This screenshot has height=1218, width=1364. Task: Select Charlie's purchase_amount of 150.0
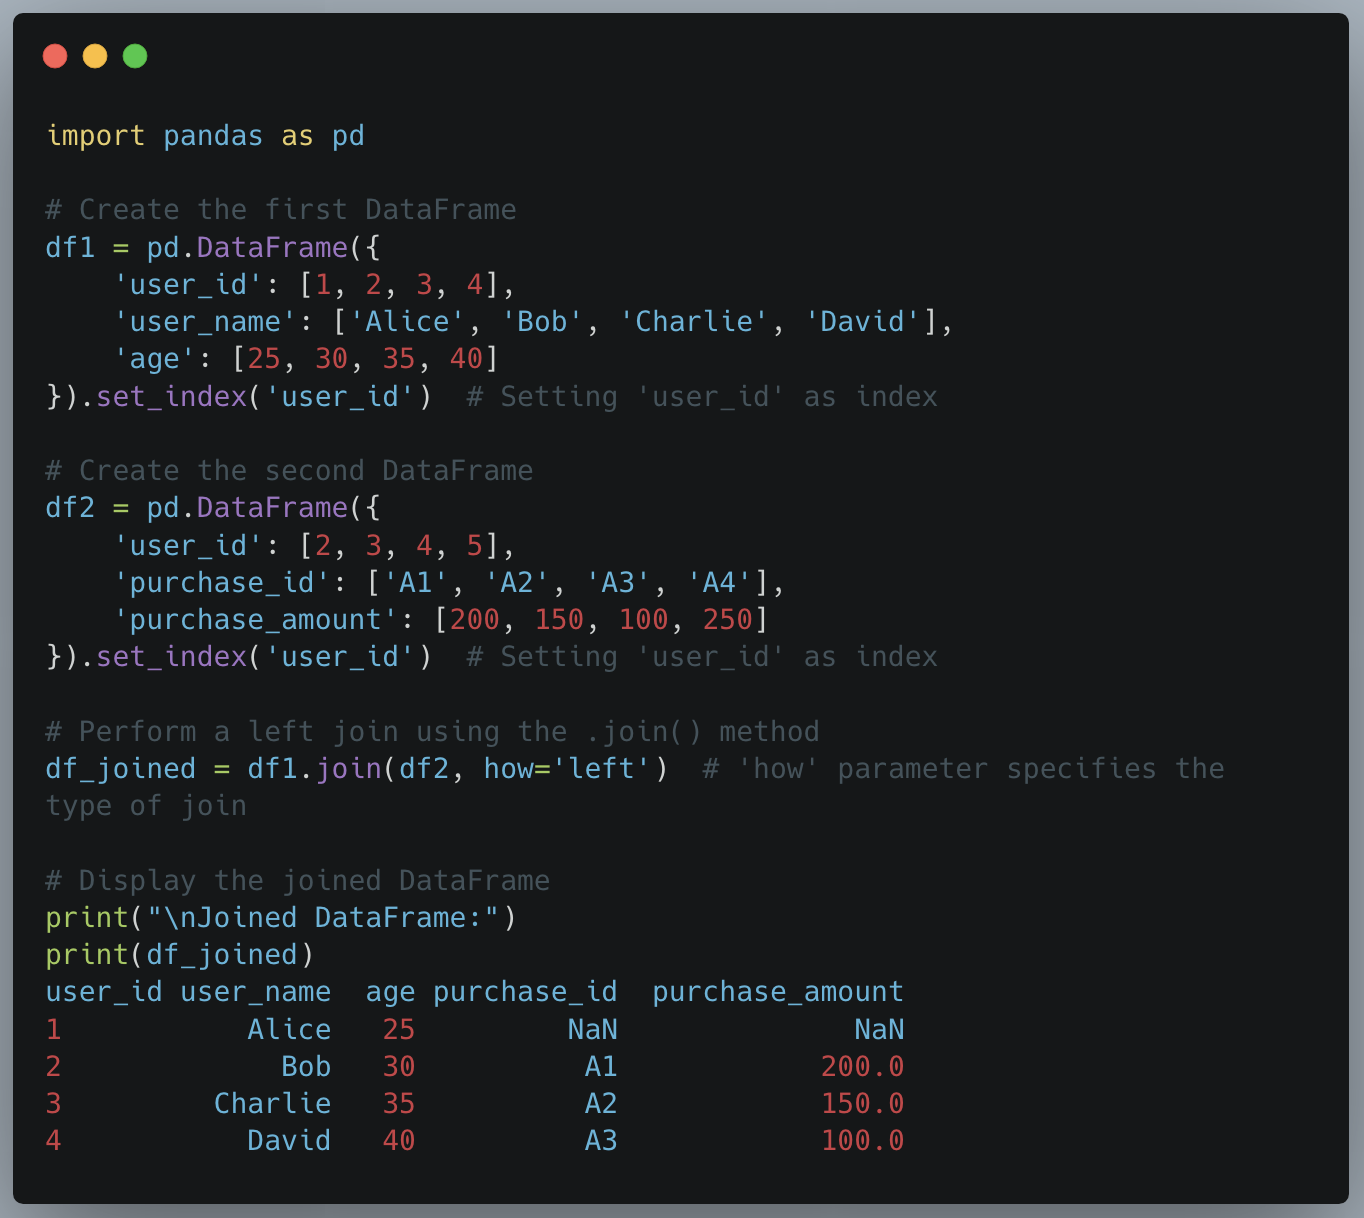861,1103
